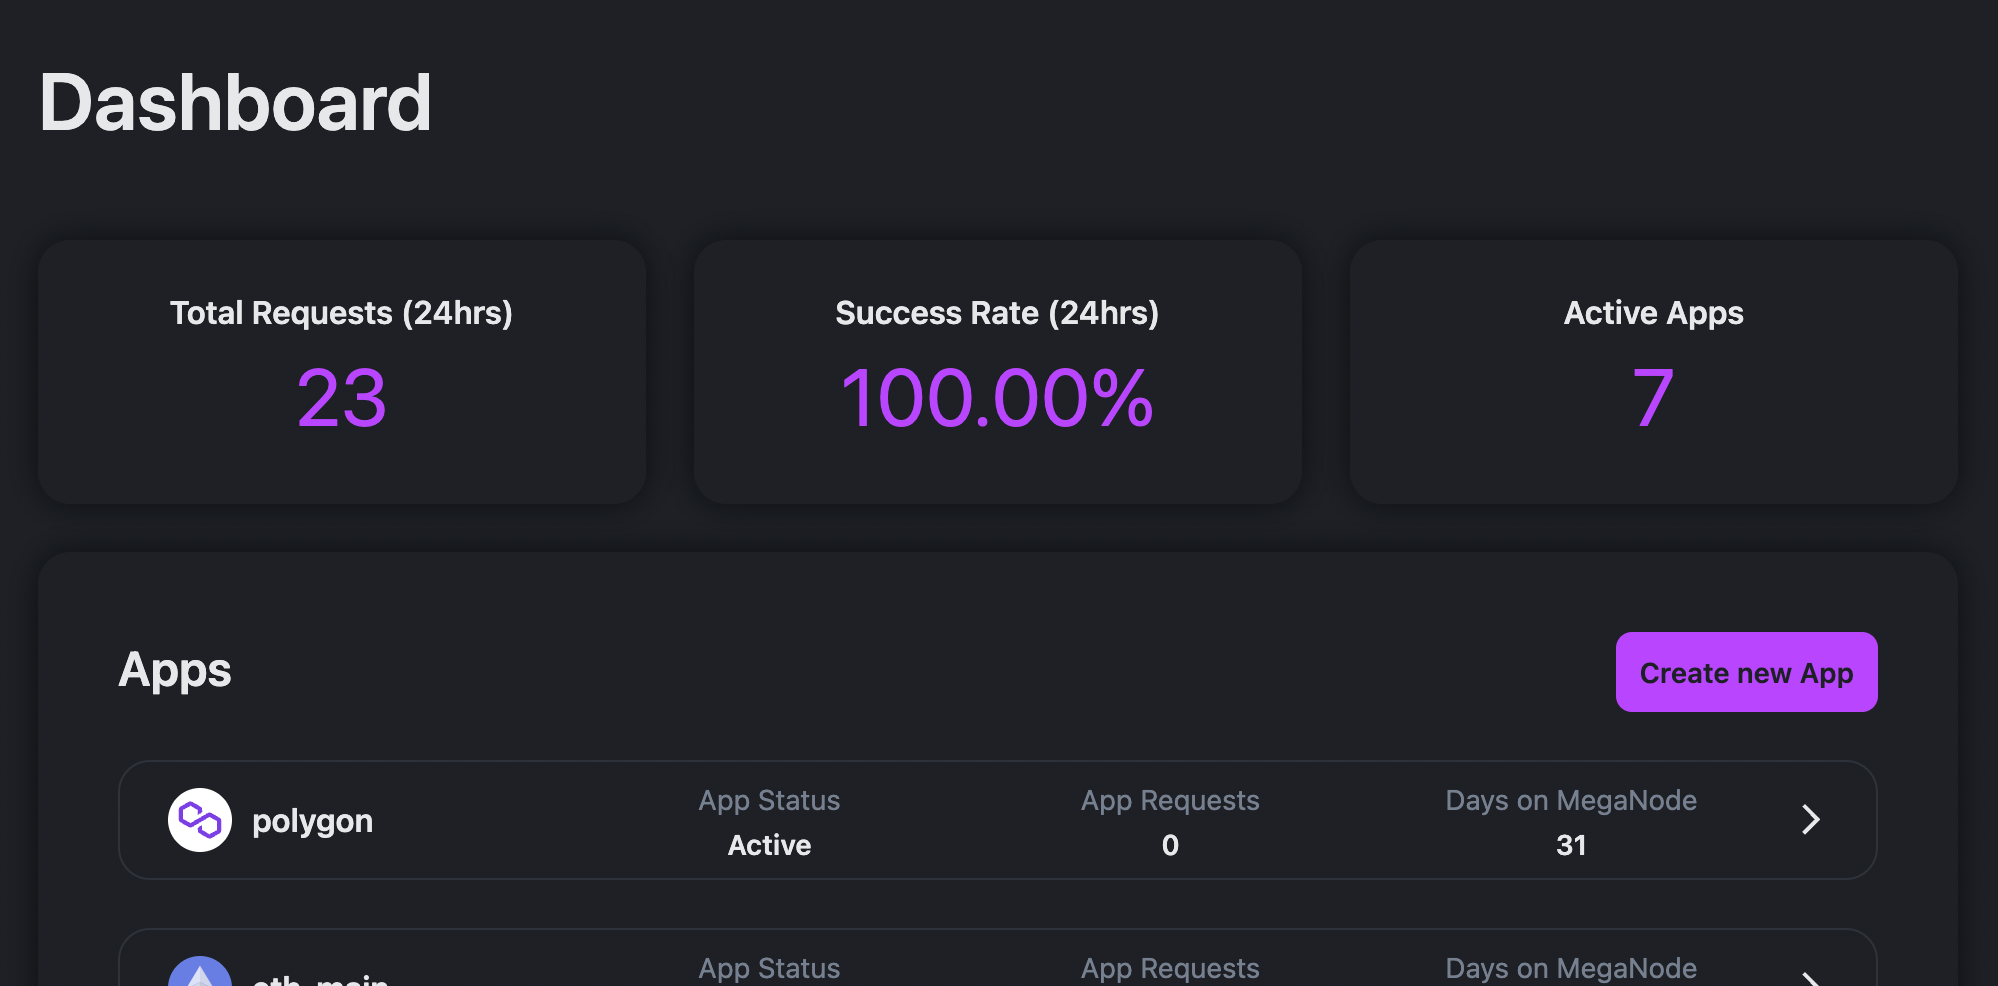Click the purple 23 total requests number
The height and width of the screenshot is (986, 1998).
[341, 398]
